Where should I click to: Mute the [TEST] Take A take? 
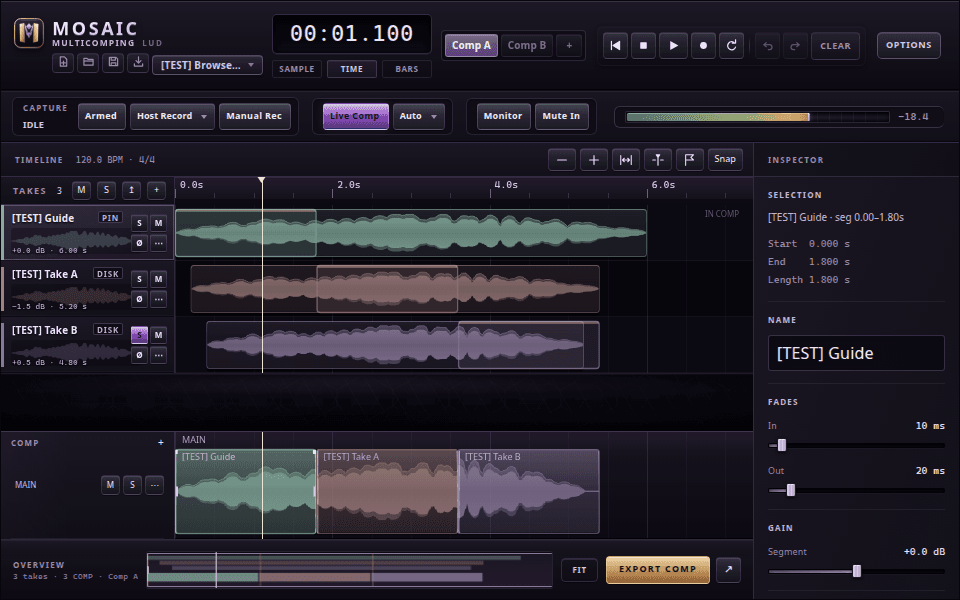tap(159, 279)
